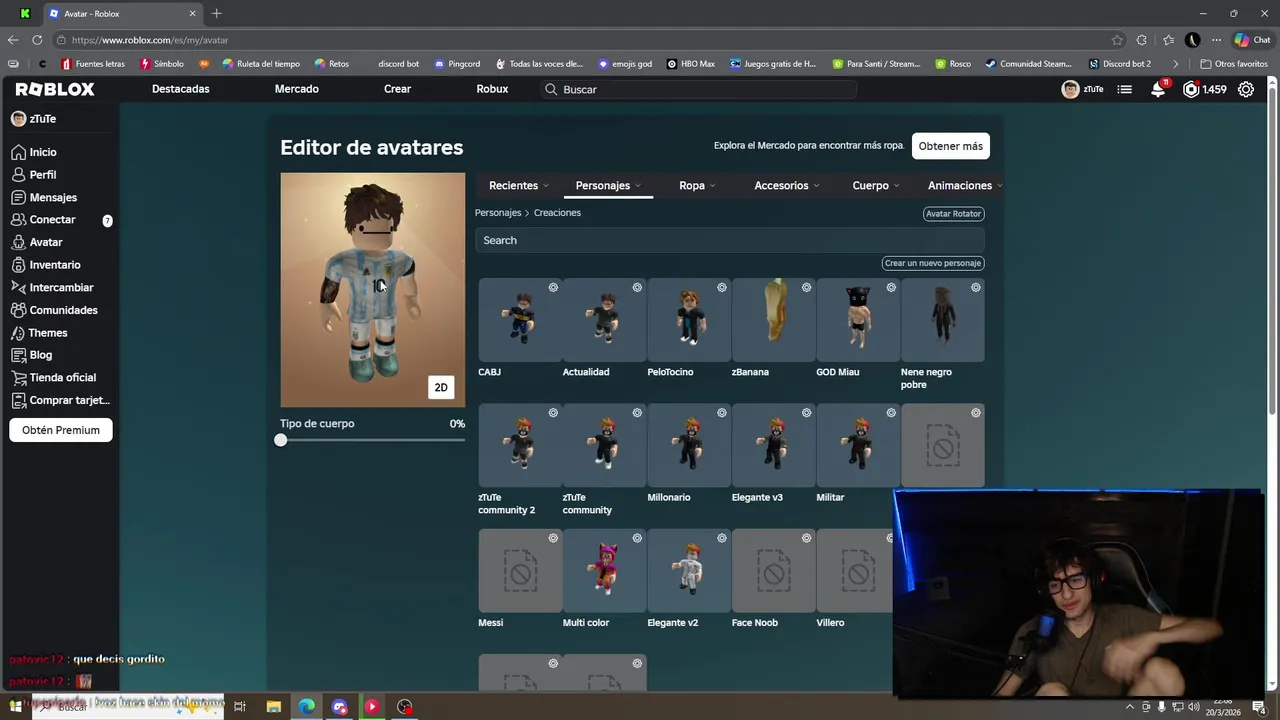Open Mercado in the top navigation
1280x720 pixels.
pyautogui.click(x=297, y=89)
